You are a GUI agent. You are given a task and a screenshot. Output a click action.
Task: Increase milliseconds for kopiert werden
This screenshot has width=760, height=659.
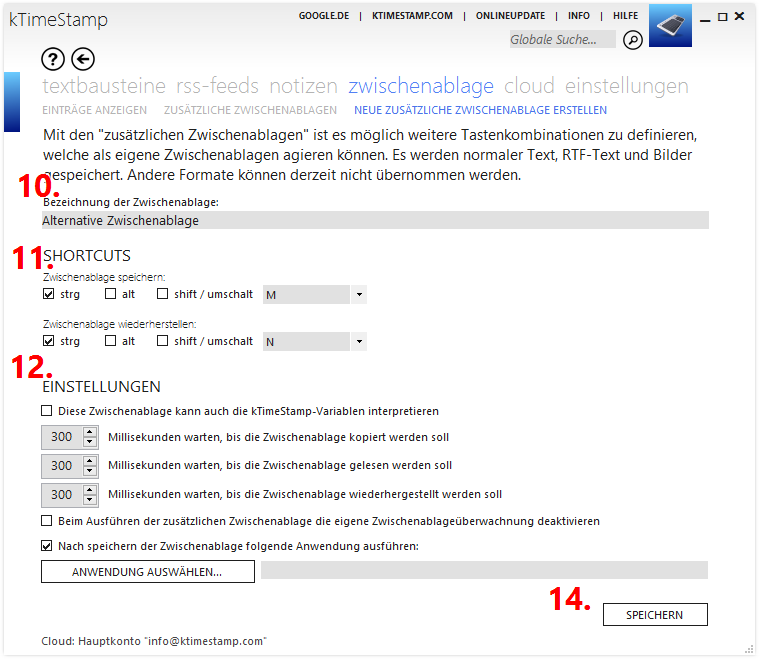click(90, 432)
